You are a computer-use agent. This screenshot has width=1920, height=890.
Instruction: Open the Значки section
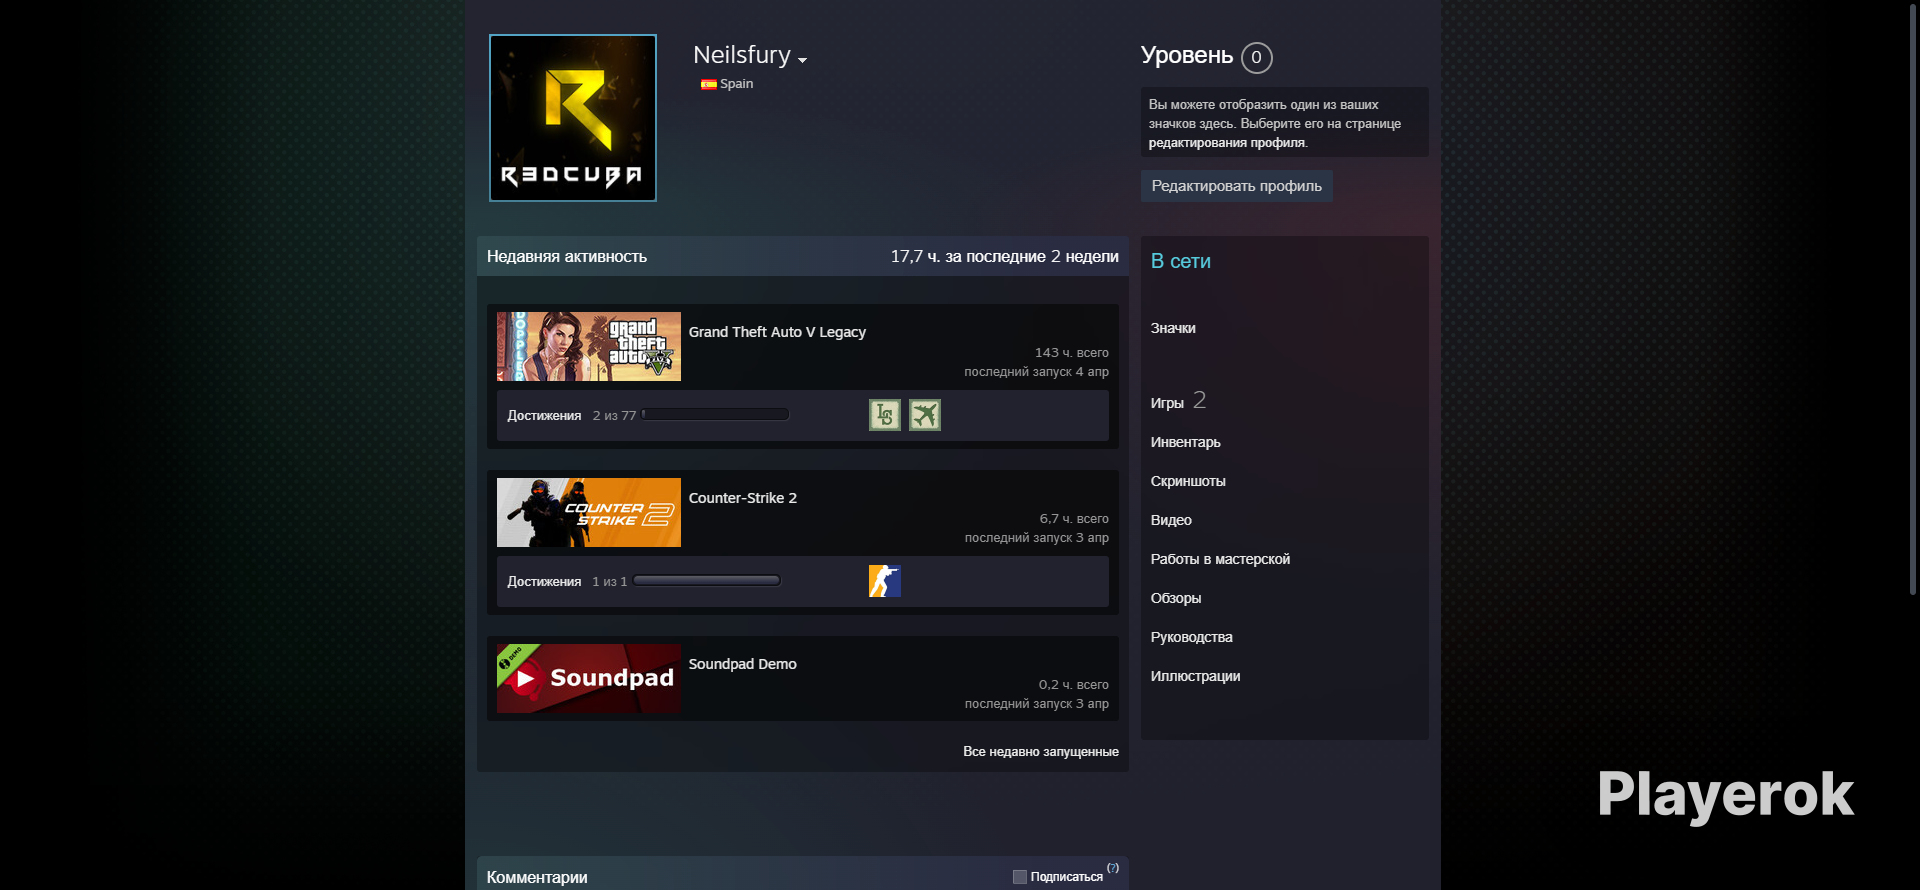pos(1173,328)
